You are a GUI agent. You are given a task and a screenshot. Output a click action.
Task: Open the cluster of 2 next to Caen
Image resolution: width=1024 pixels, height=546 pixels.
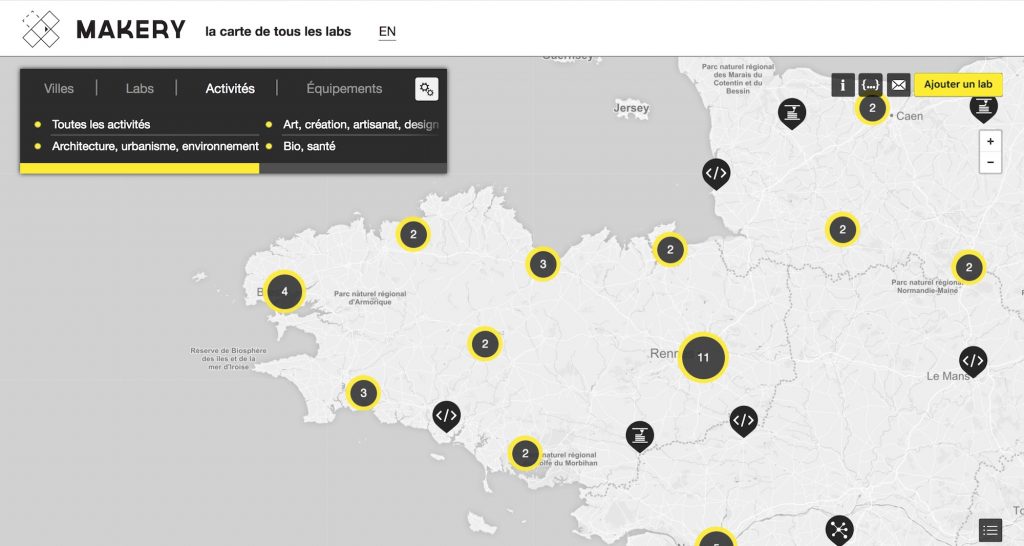pos(872,108)
